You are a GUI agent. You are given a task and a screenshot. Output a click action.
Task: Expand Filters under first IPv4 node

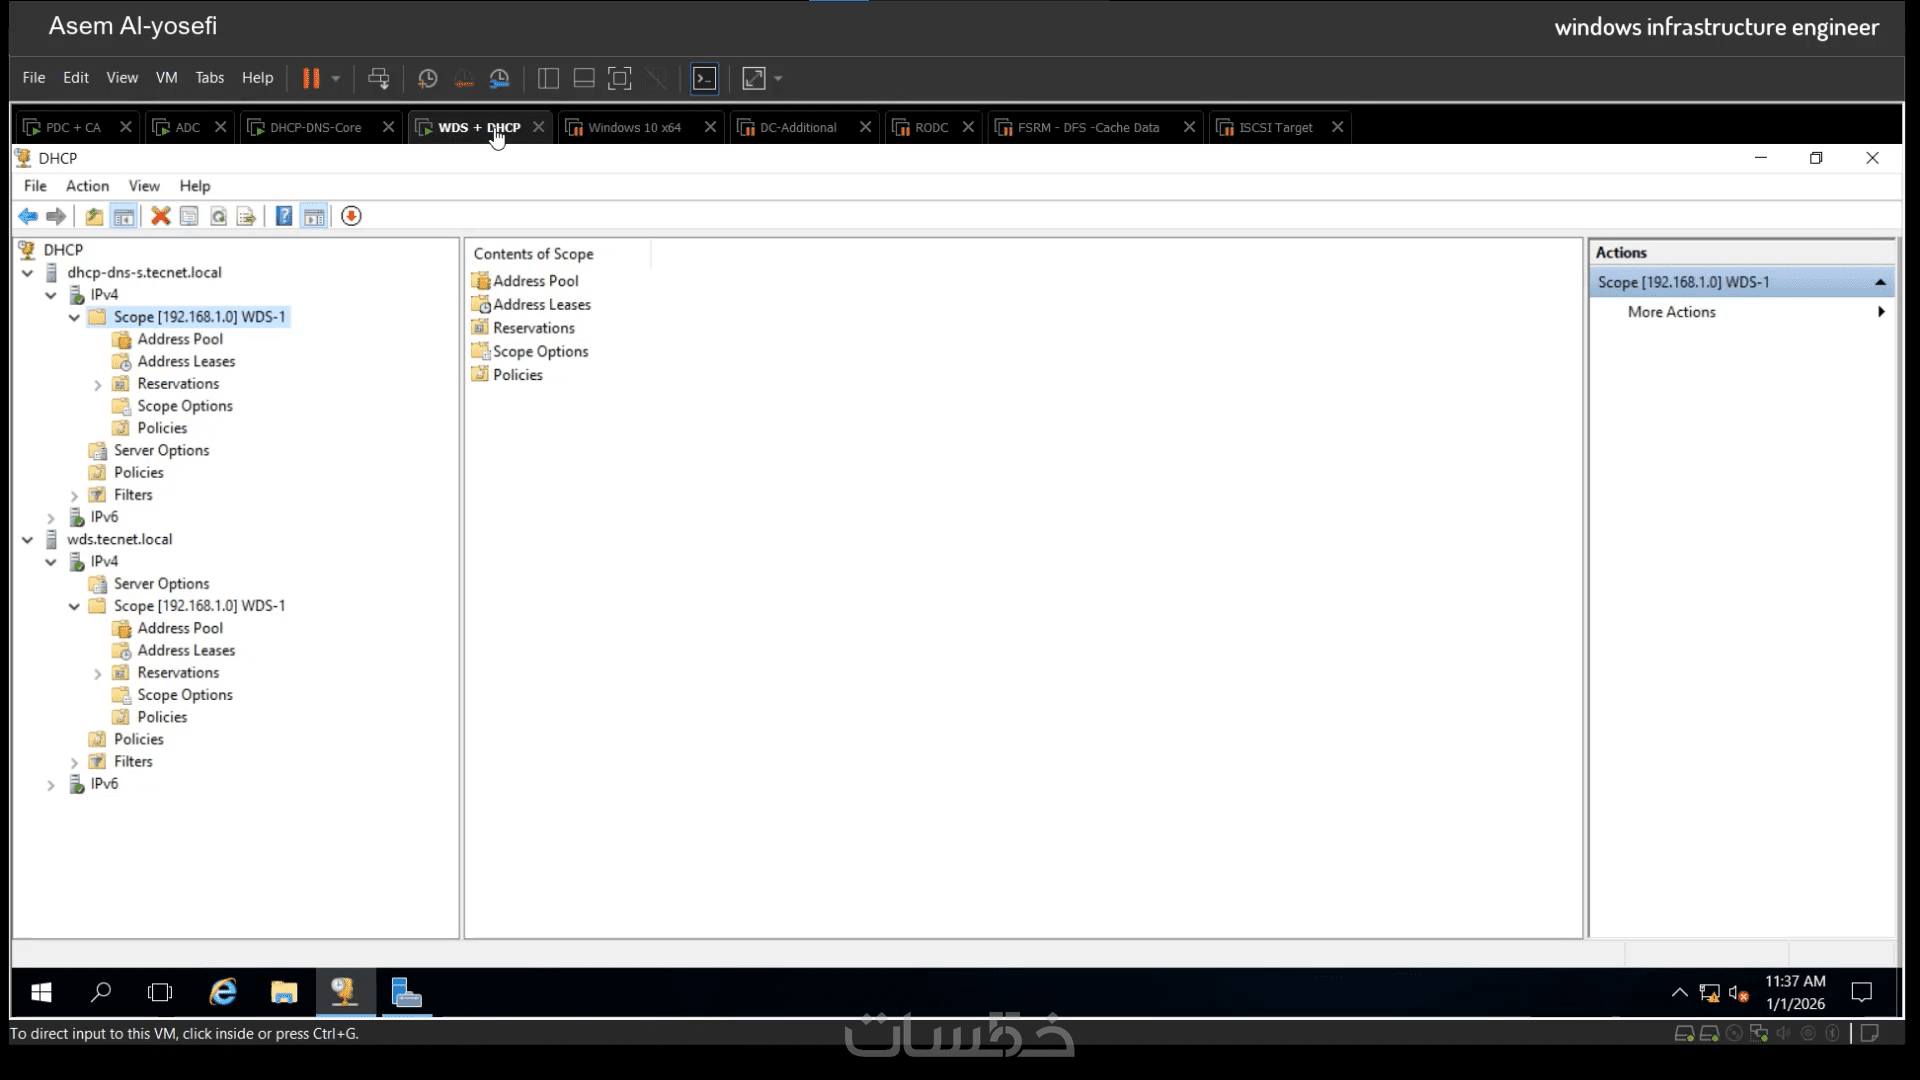74,496
